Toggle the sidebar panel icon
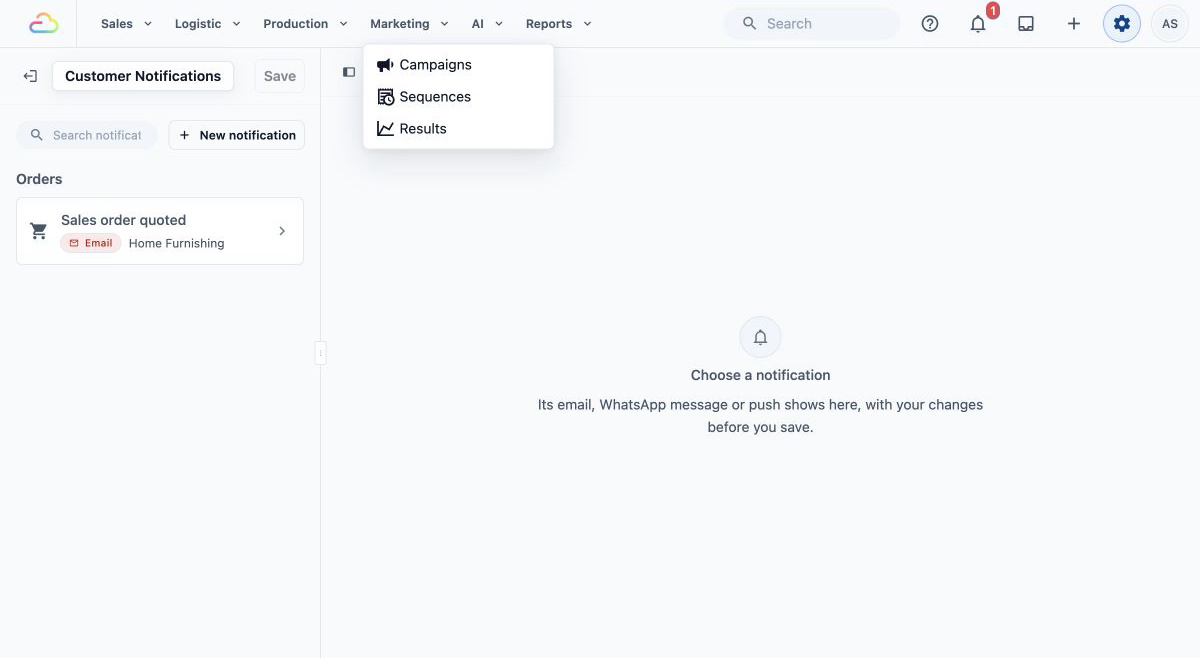The image size is (1200, 658). [349, 72]
